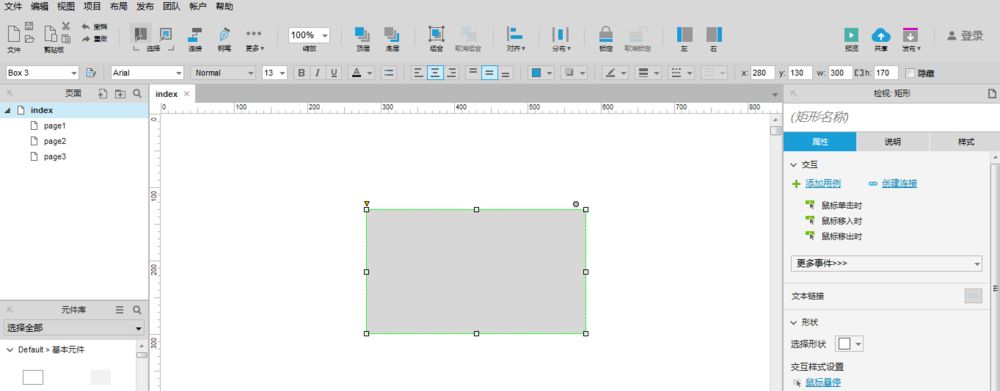Open the Arial font dropdown

[147, 73]
